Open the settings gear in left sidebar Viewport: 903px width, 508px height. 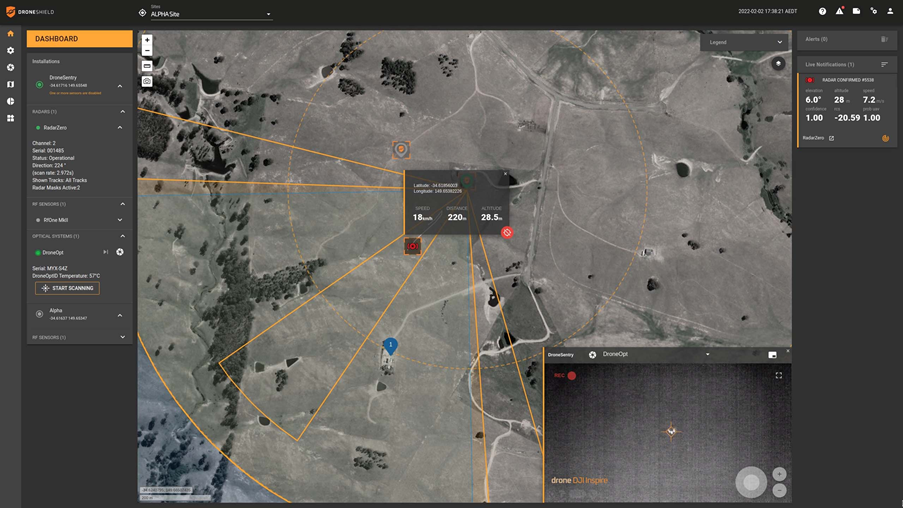(x=10, y=51)
